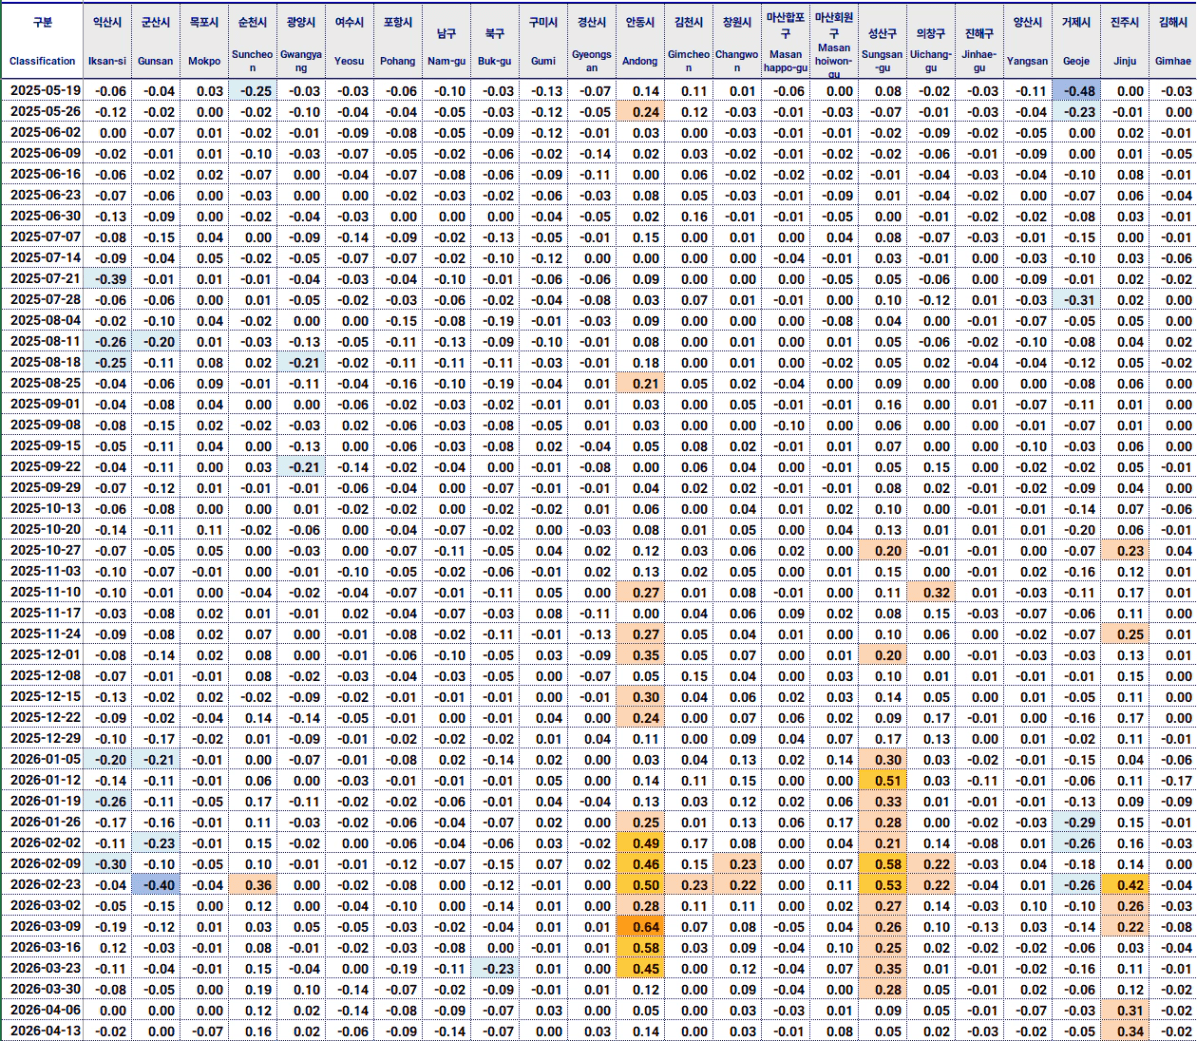Select the Geoje column header

pyautogui.click(x=1076, y=40)
